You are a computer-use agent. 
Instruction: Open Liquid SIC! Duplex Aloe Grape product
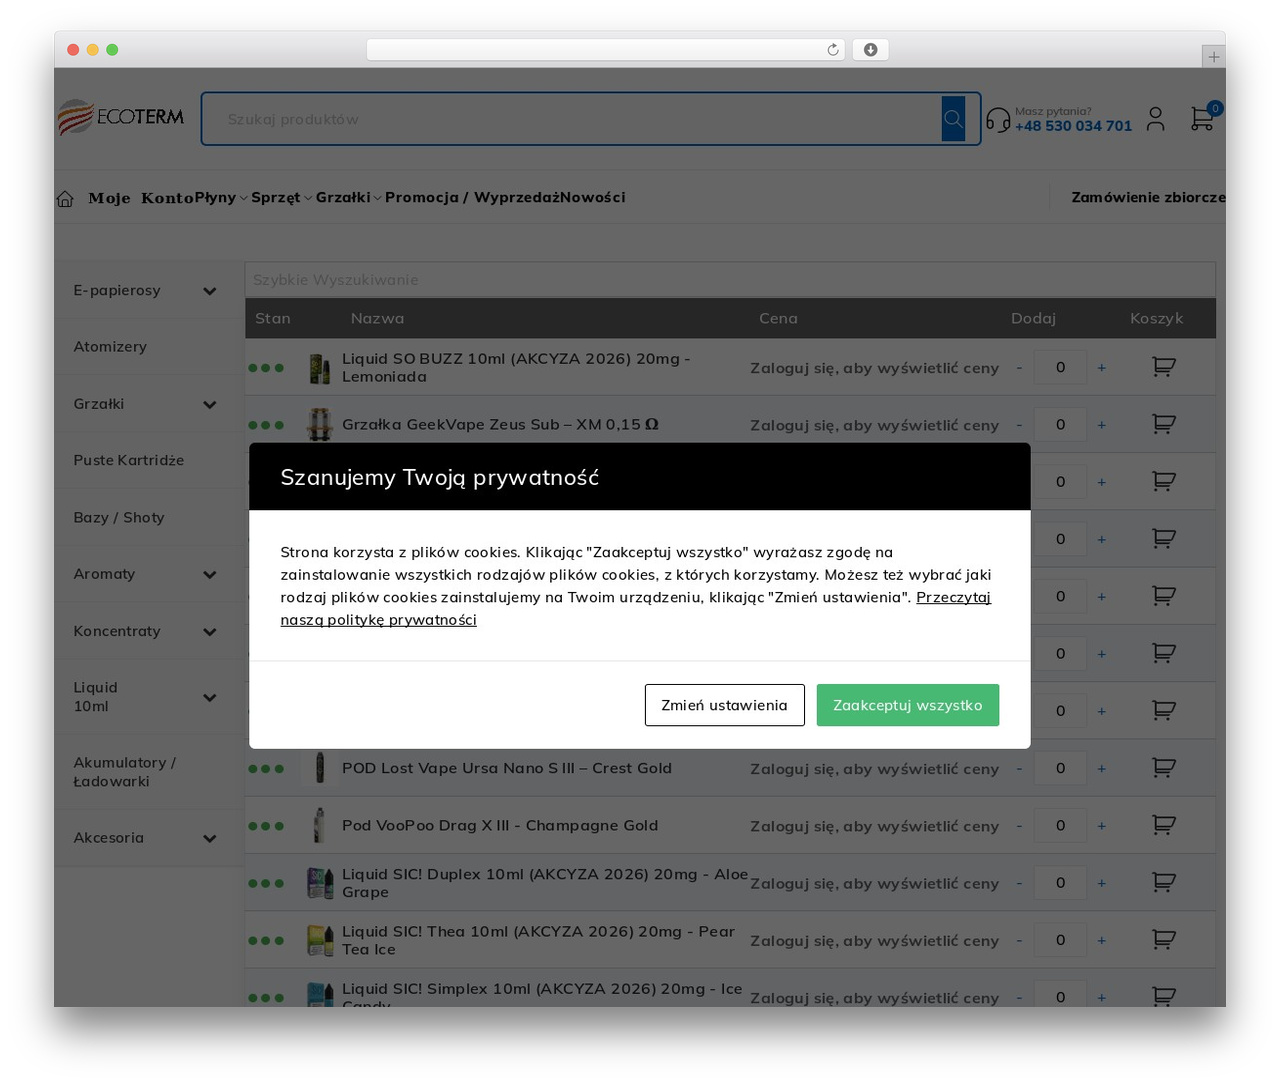[545, 883]
